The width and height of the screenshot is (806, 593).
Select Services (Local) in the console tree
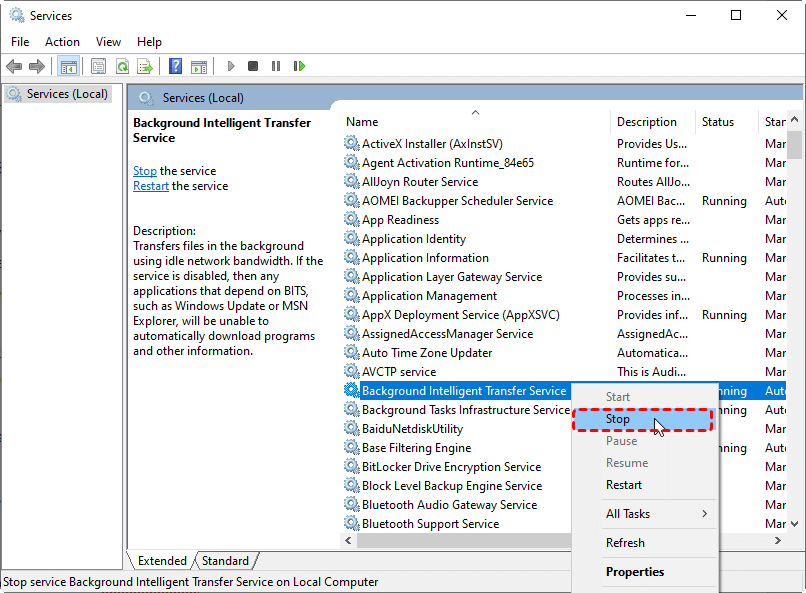67,94
